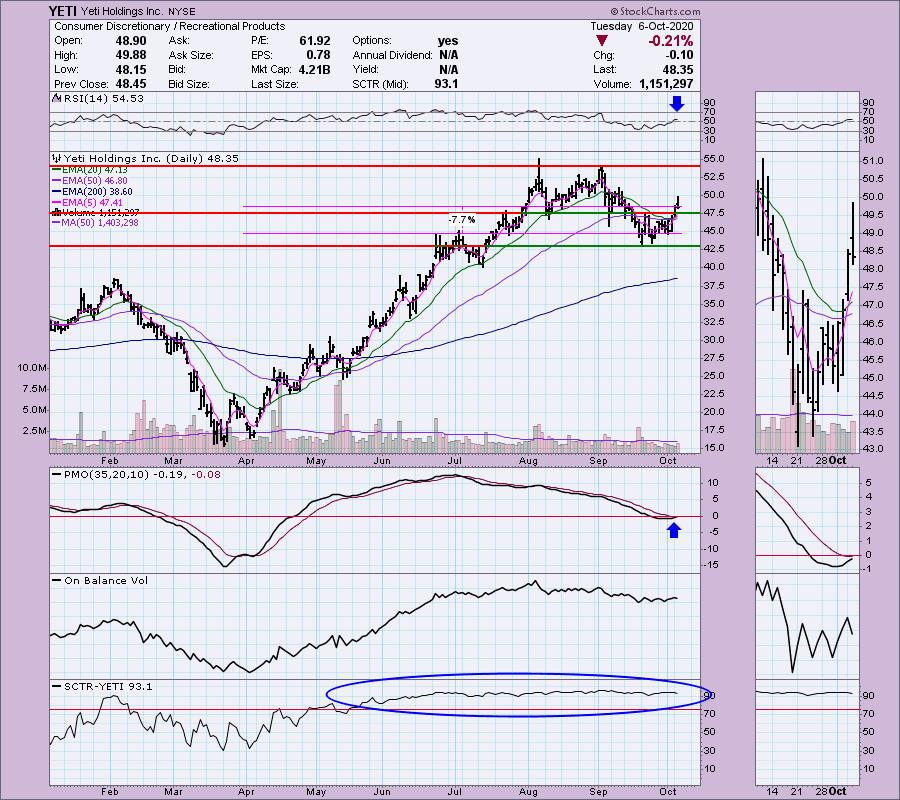Click the EPS value 0.78
This screenshot has height=800, width=900.
pos(319,55)
